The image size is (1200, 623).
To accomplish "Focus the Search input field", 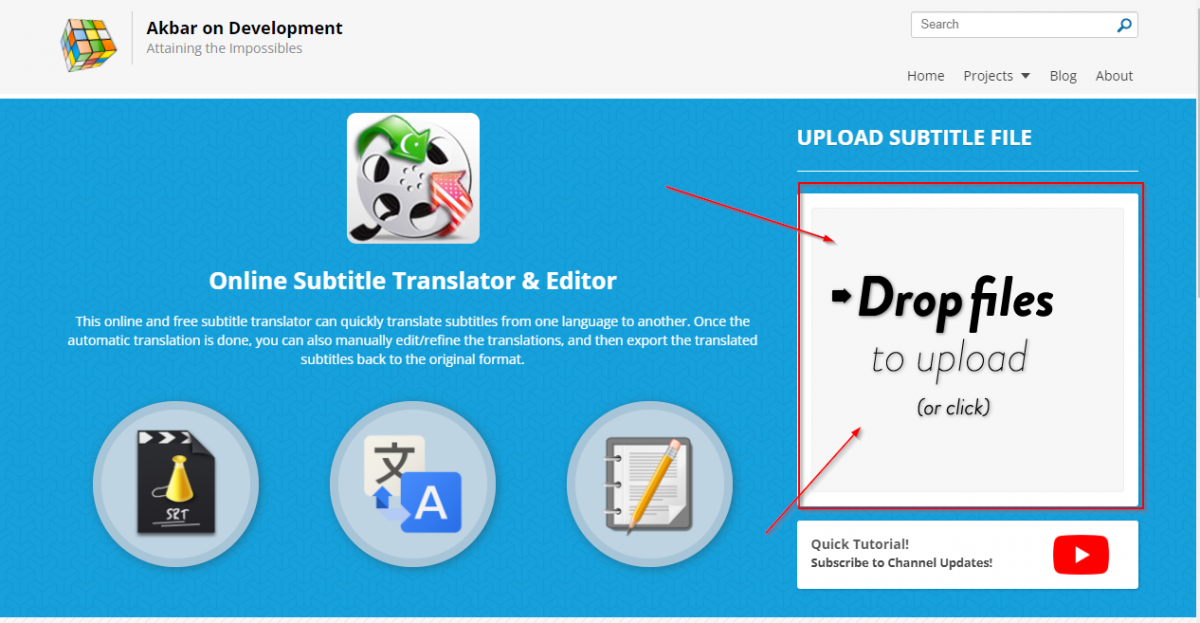I will pyautogui.click(x=1010, y=25).
